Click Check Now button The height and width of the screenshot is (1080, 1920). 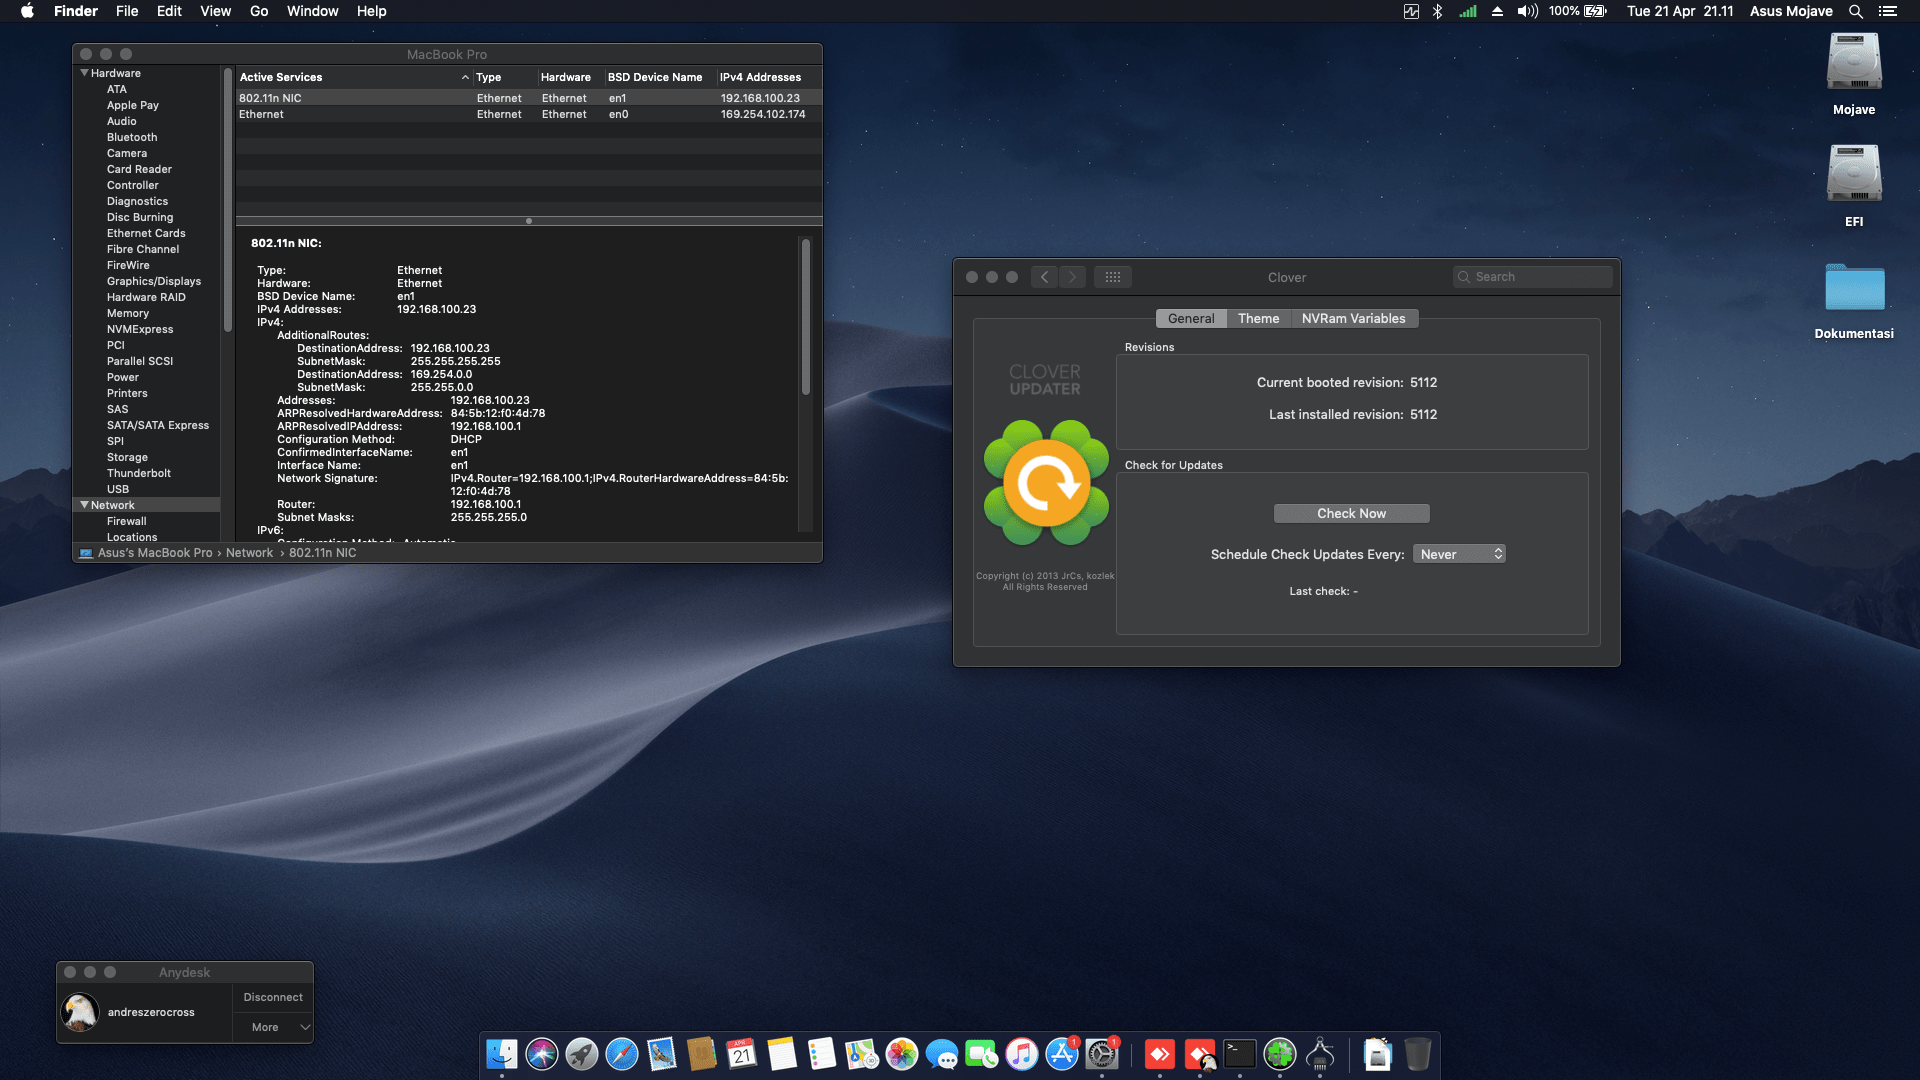tap(1351, 513)
